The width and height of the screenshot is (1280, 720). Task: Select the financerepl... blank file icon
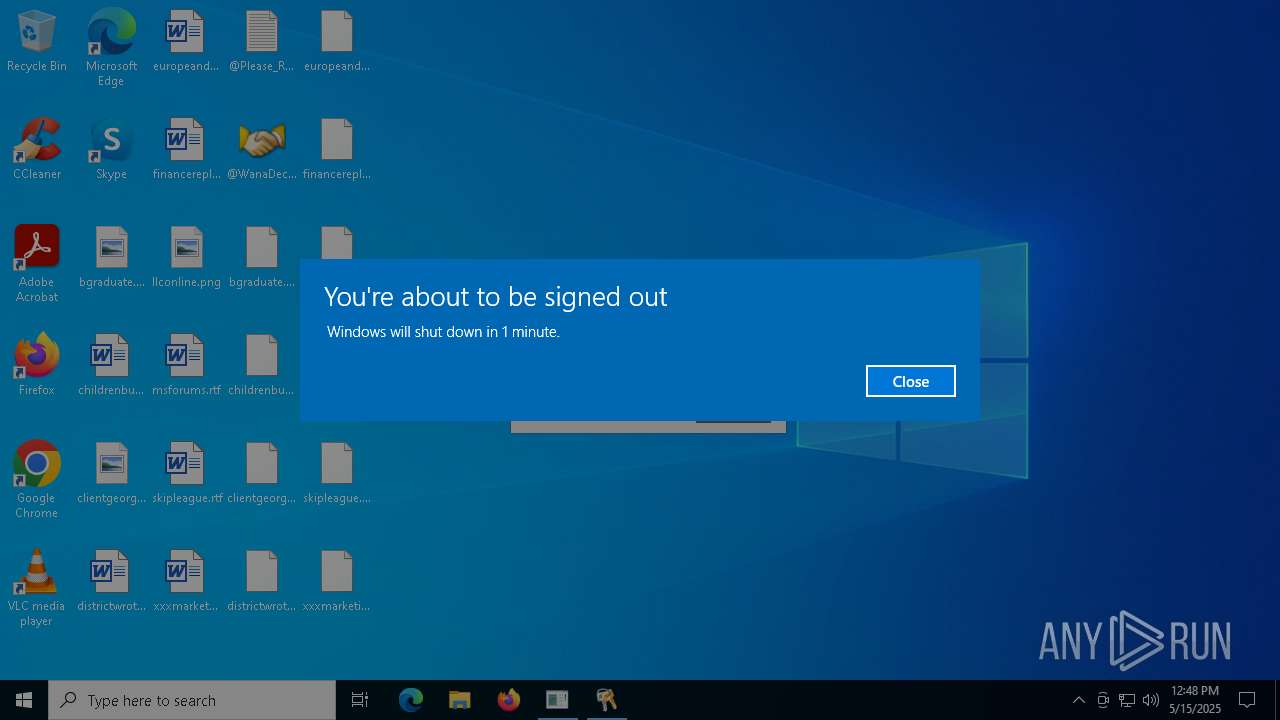click(336, 149)
